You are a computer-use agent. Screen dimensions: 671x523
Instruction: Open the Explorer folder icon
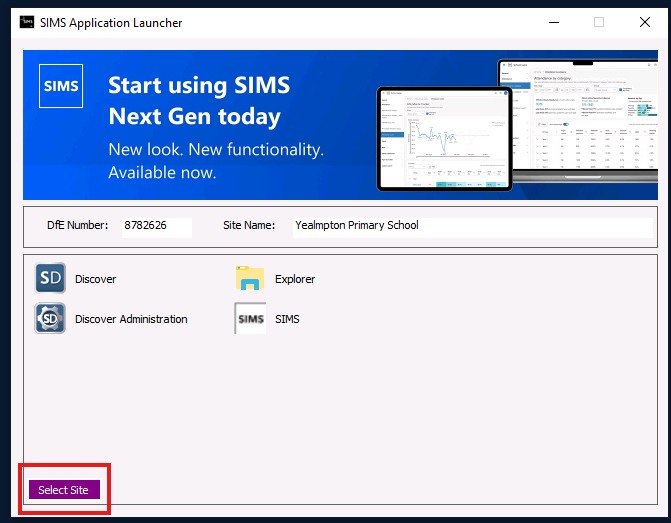250,278
